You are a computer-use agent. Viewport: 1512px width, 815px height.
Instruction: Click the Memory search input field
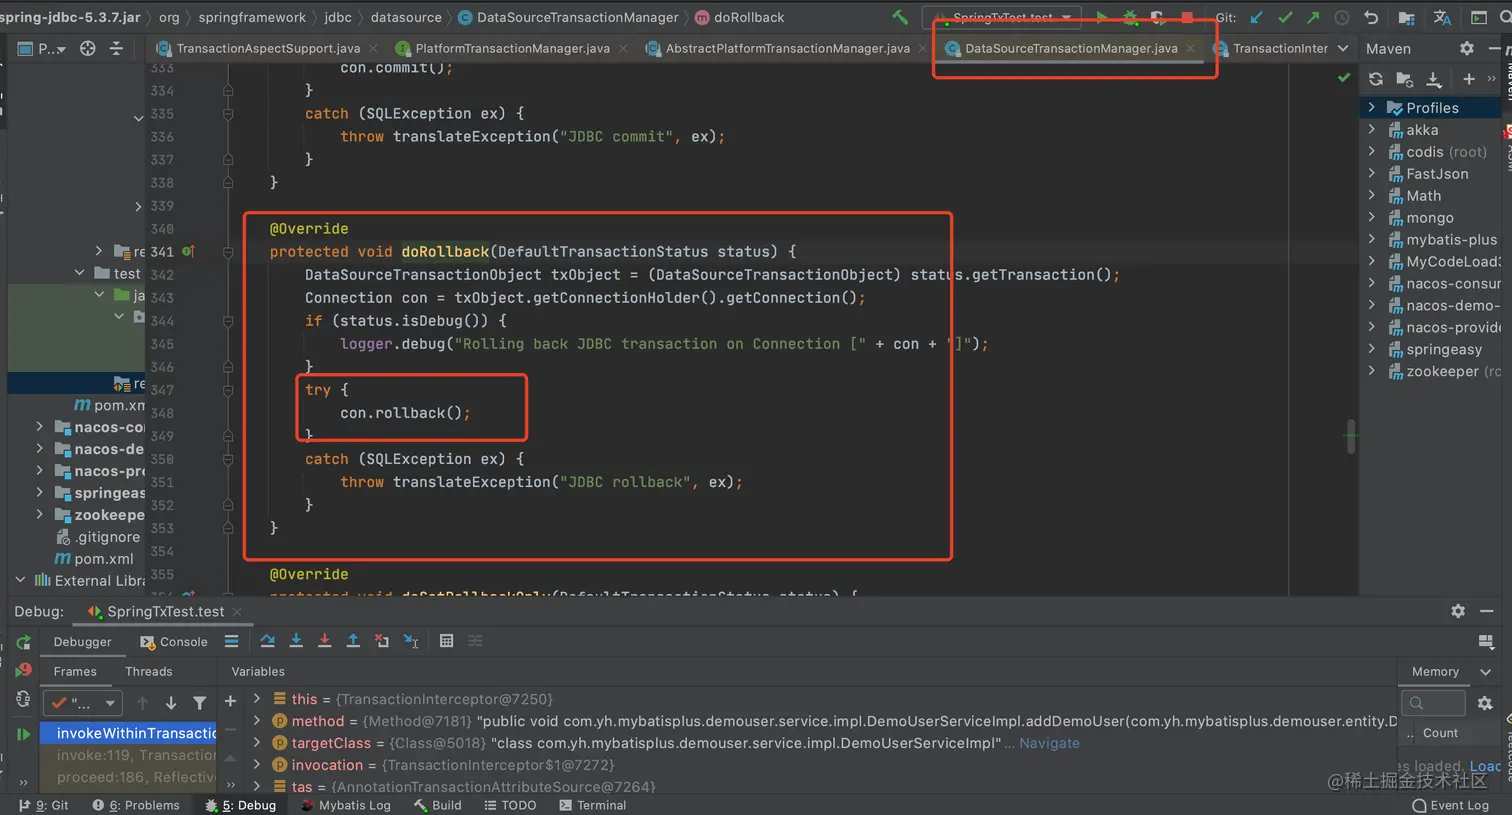click(x=1433, y=703)
